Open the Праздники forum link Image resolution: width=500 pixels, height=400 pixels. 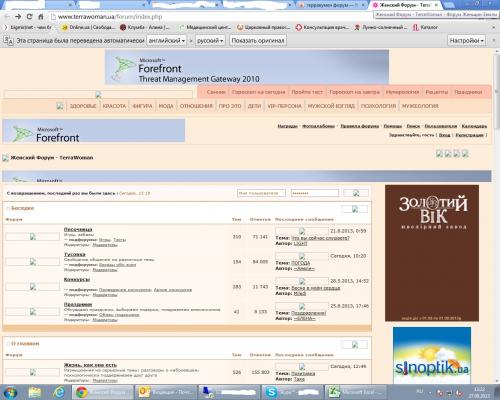pyautogui.click(x=78, y=304)
